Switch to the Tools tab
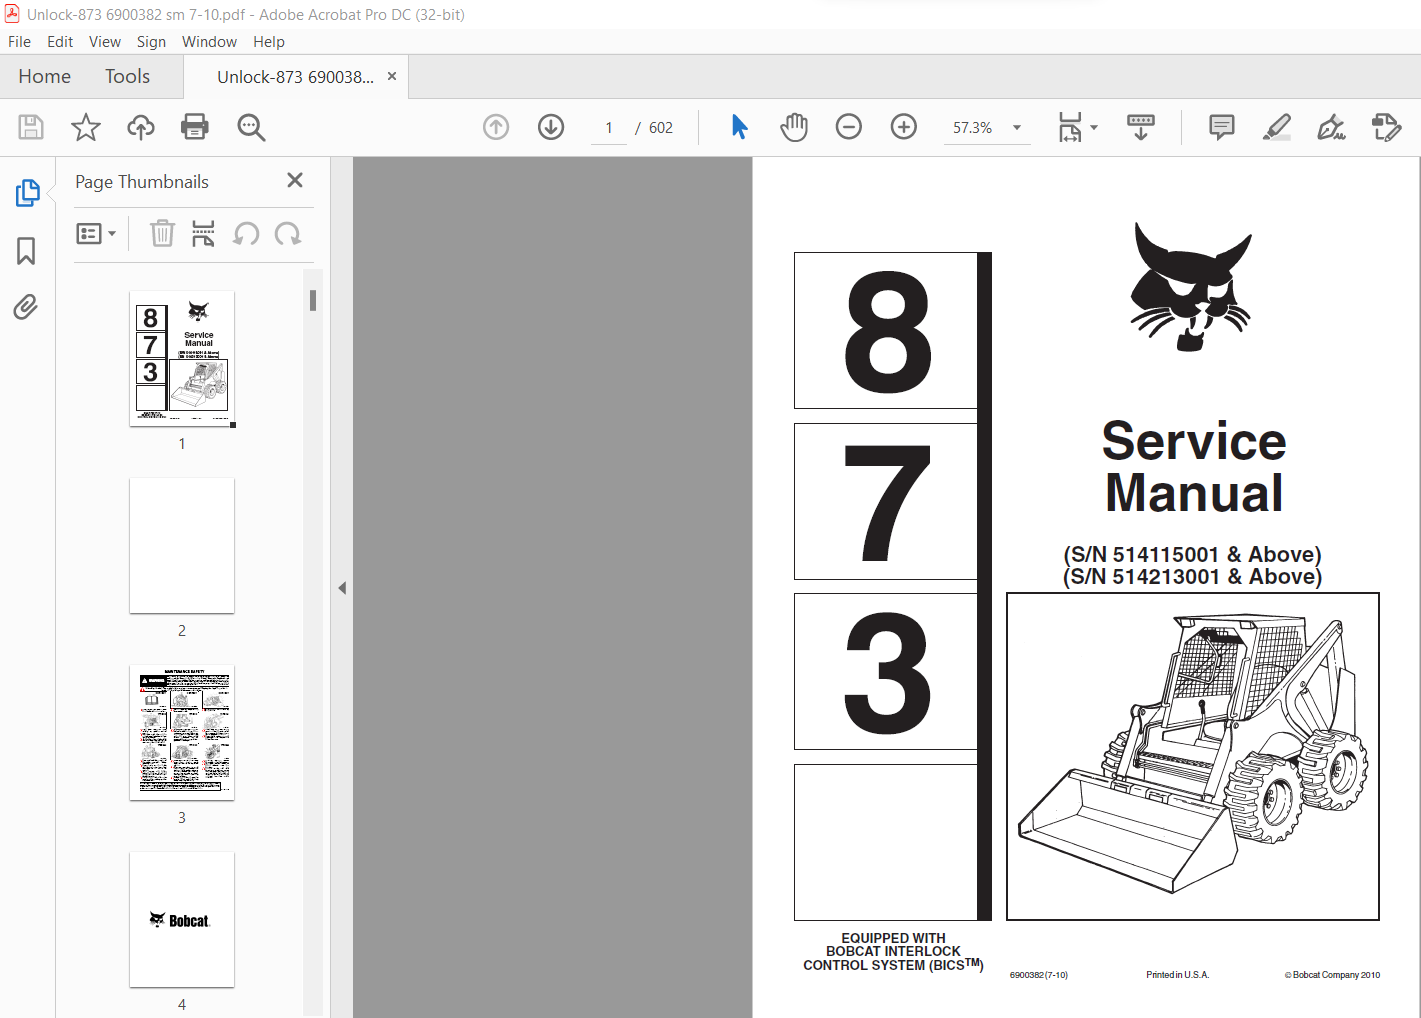 pos(127,77)
